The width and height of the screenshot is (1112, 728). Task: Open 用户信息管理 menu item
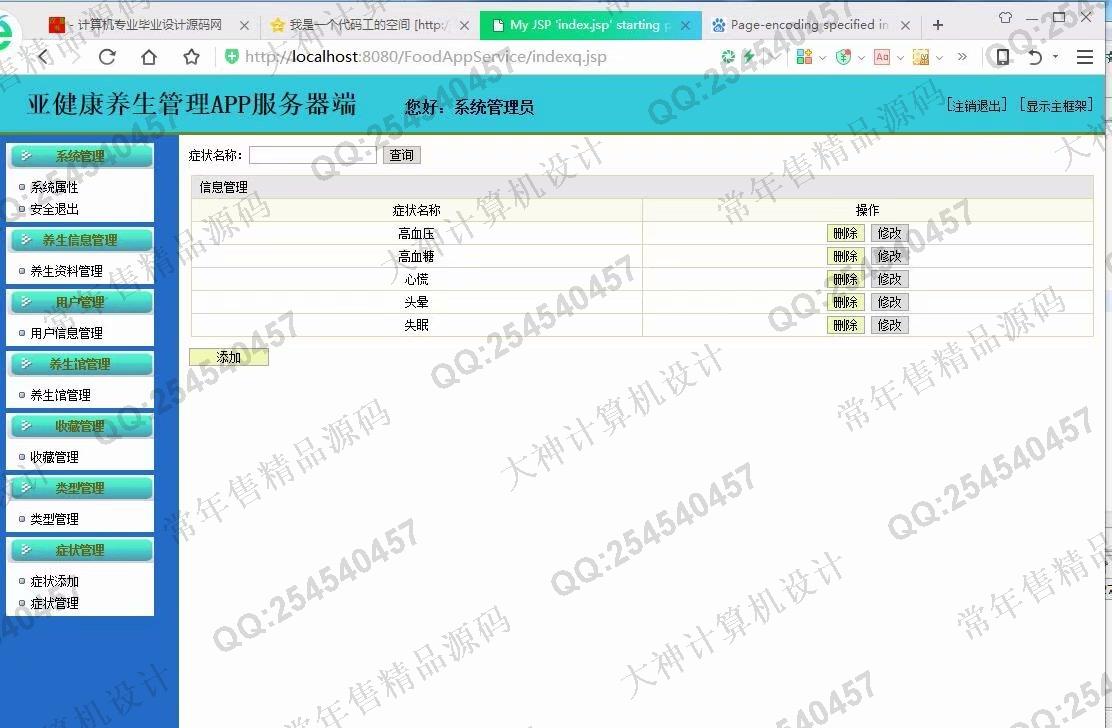pyautogui.click(x=66, y=333)
